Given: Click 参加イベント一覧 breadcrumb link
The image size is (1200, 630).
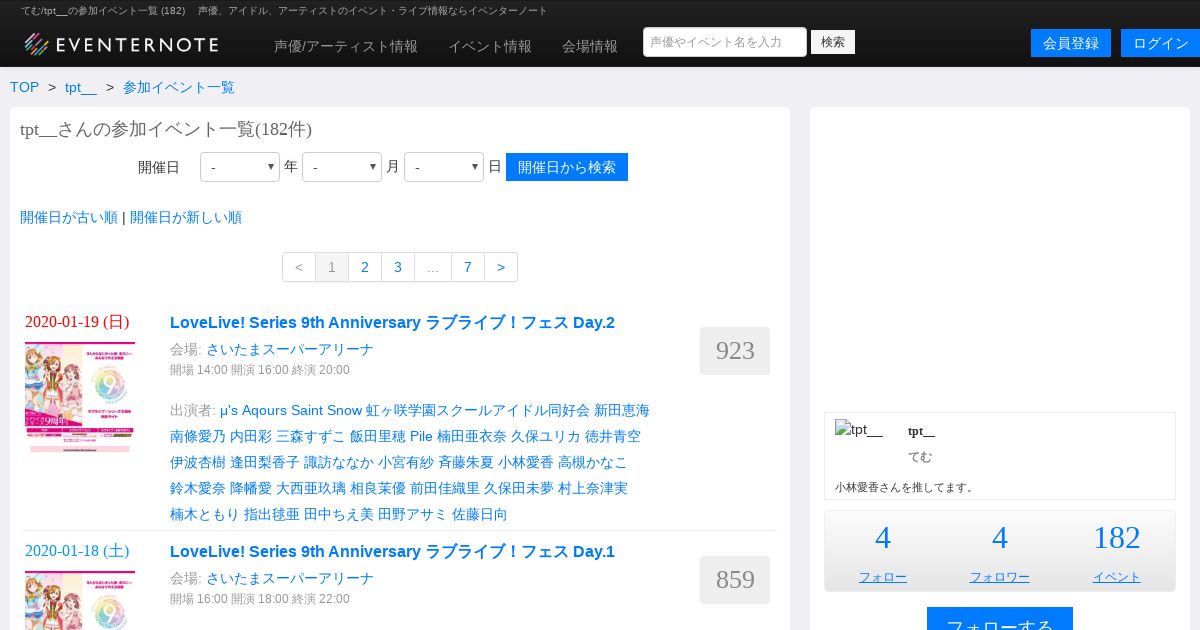Looking at the screenshot, I should pos(179,87).
